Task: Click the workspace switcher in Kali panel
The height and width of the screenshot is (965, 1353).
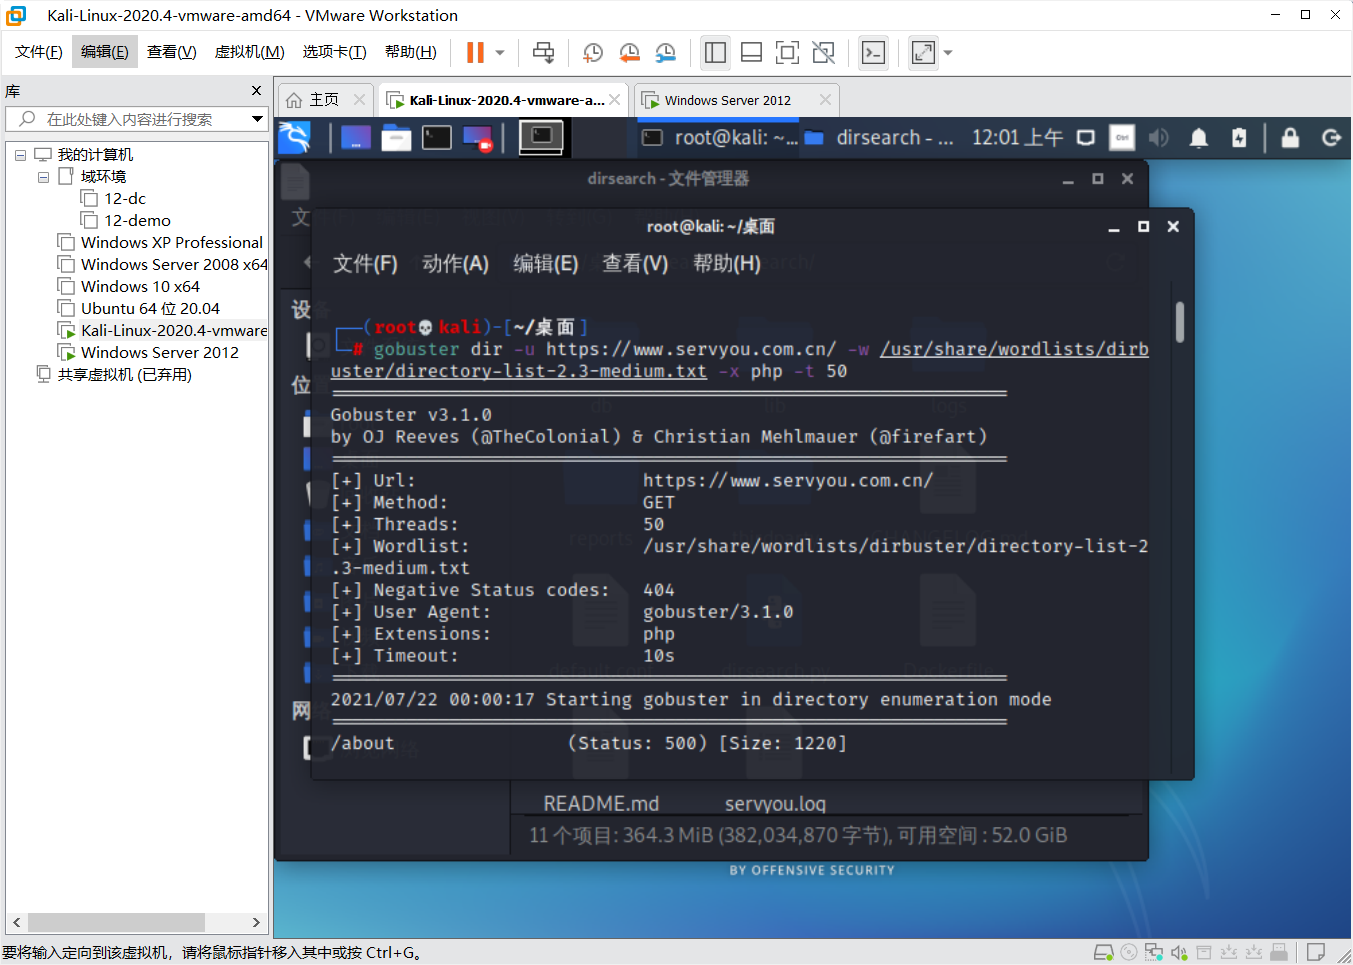Action: coord(541,137)
